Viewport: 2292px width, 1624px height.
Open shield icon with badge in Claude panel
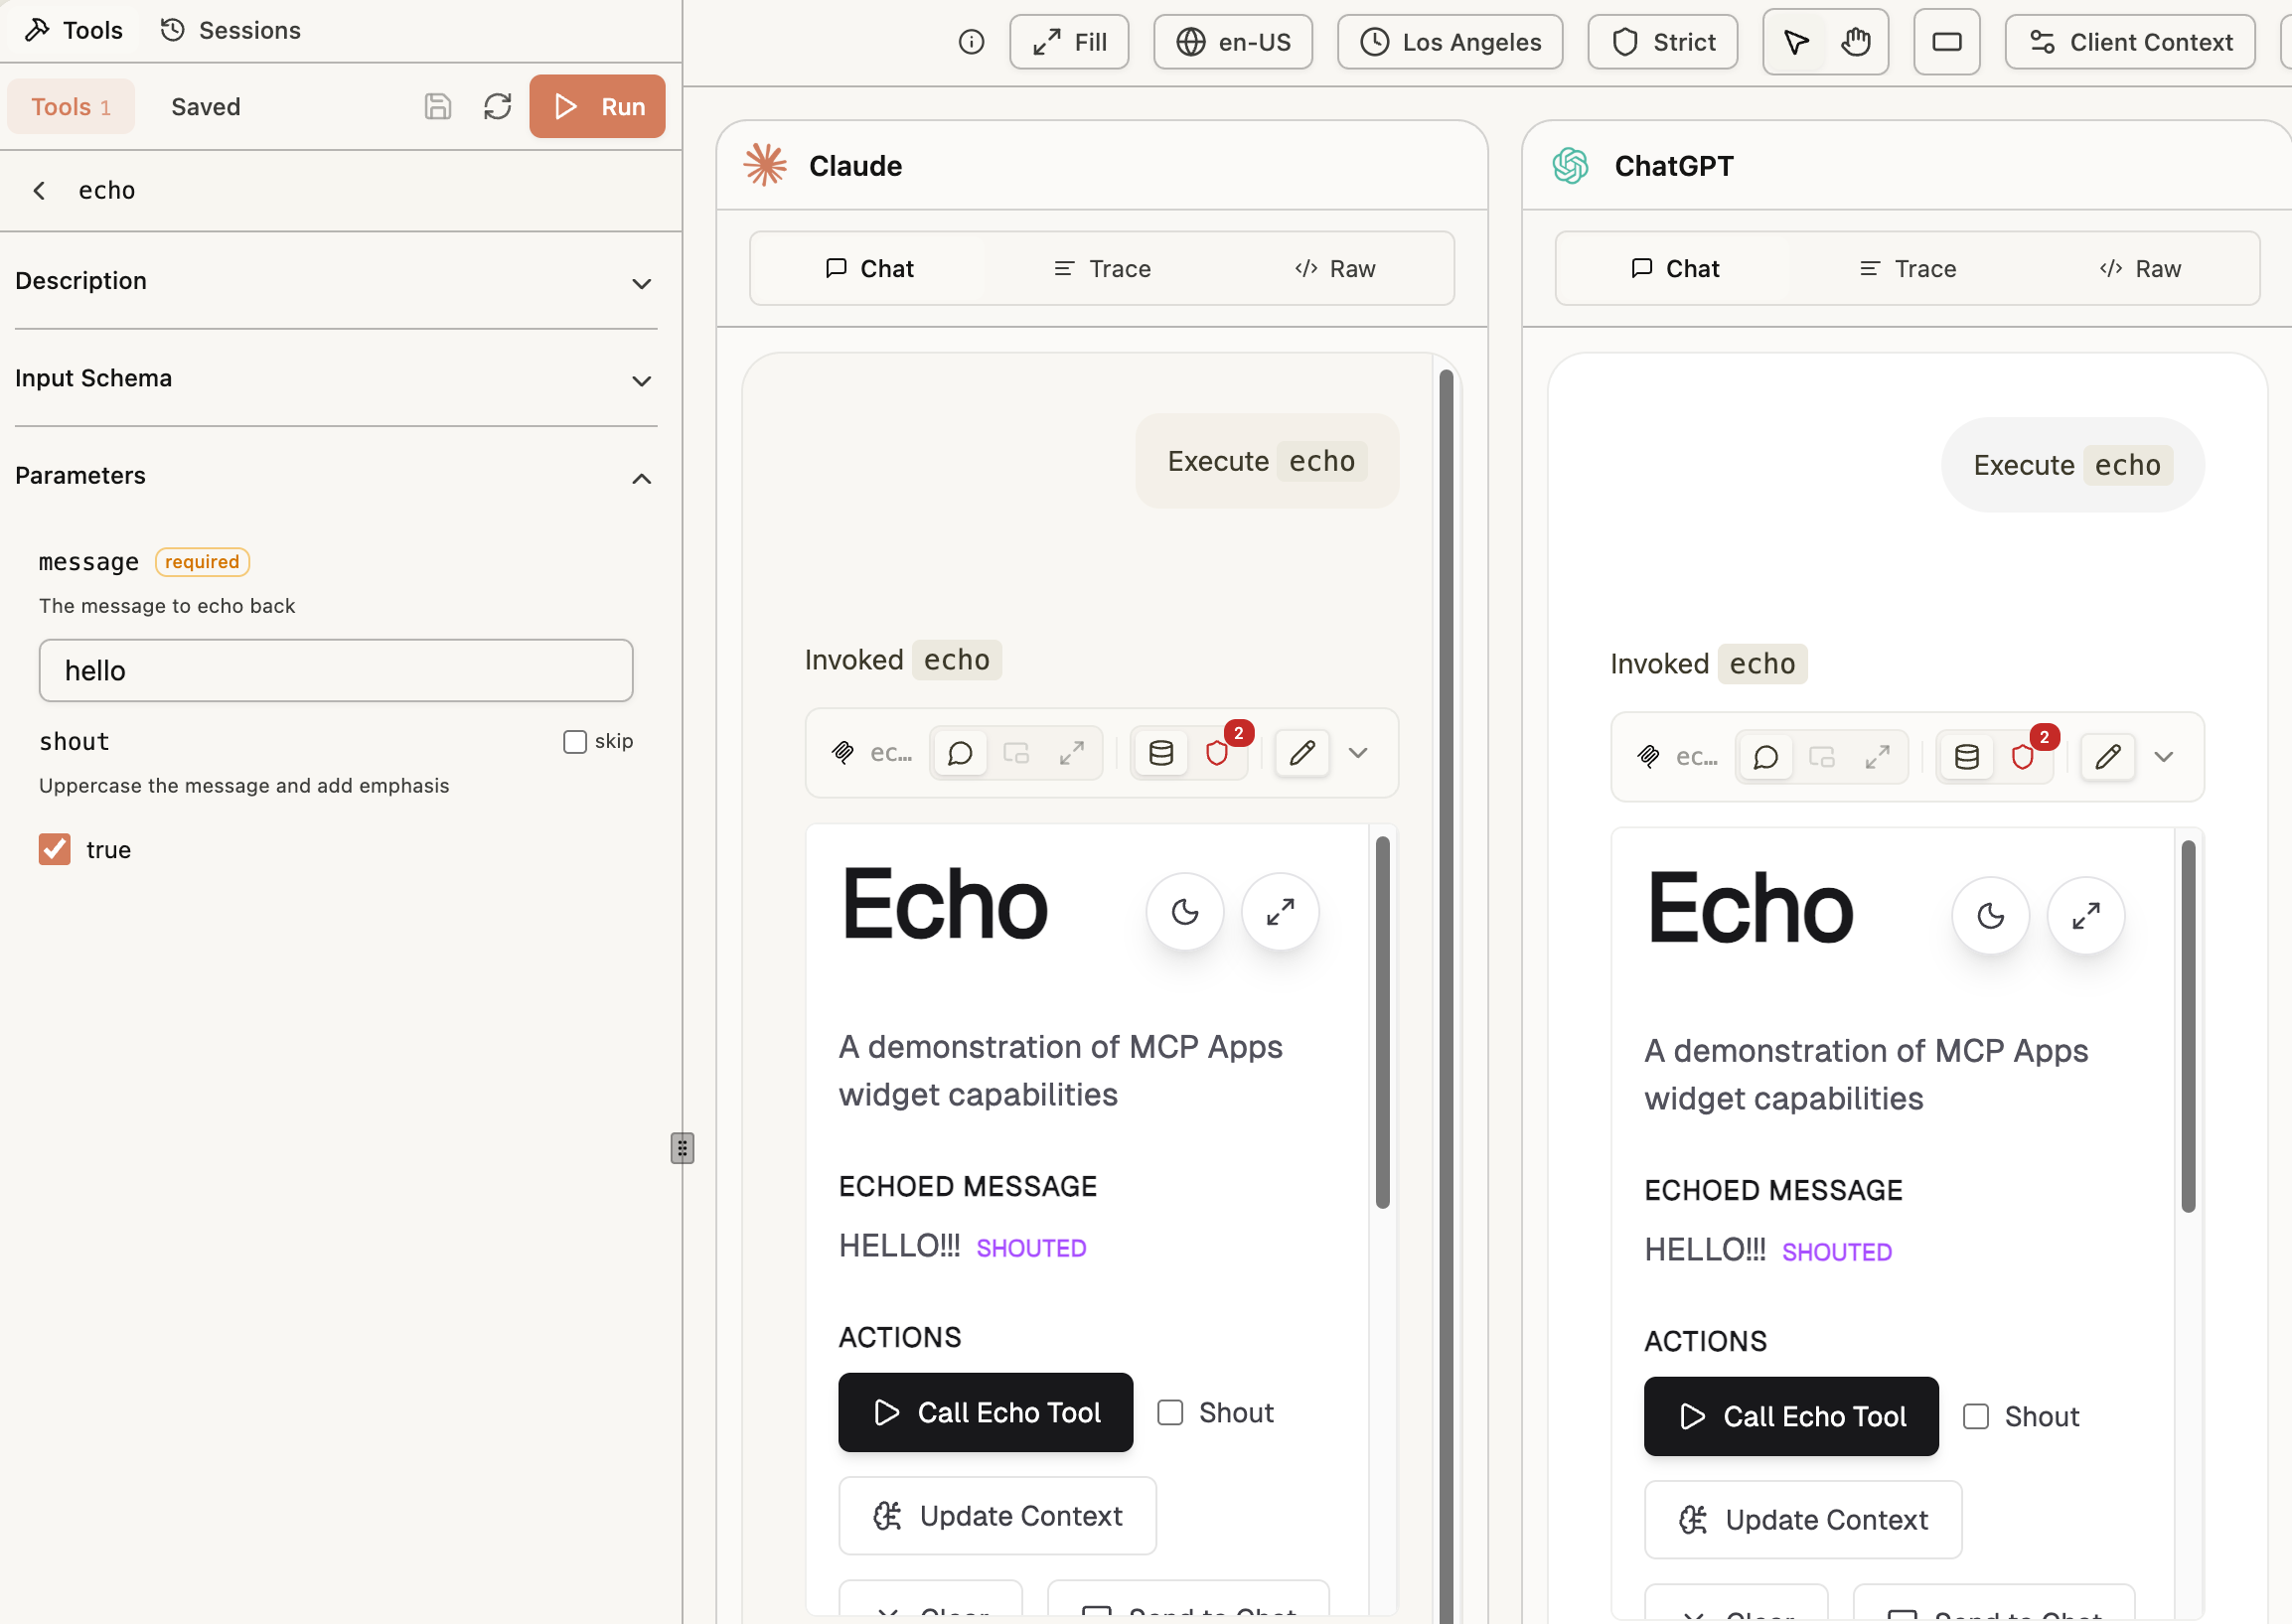click(1217, 753)
